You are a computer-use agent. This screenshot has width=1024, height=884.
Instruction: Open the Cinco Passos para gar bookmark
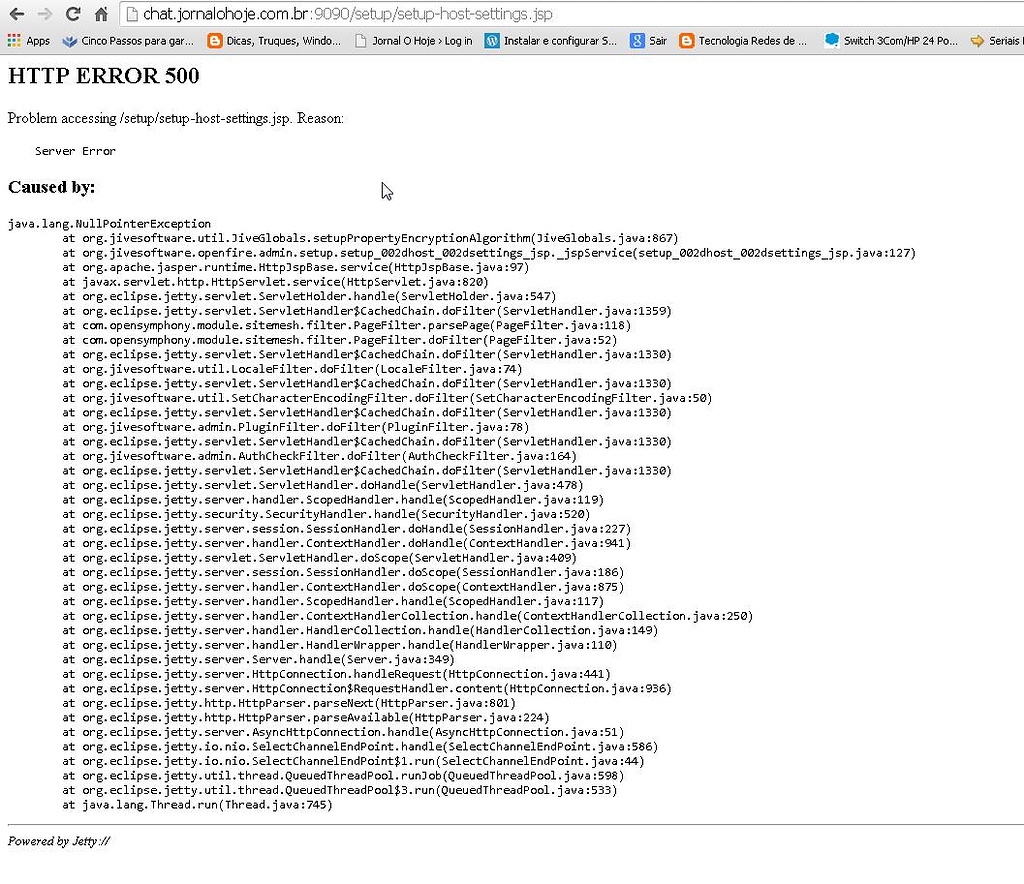click(x=120, y=41)
